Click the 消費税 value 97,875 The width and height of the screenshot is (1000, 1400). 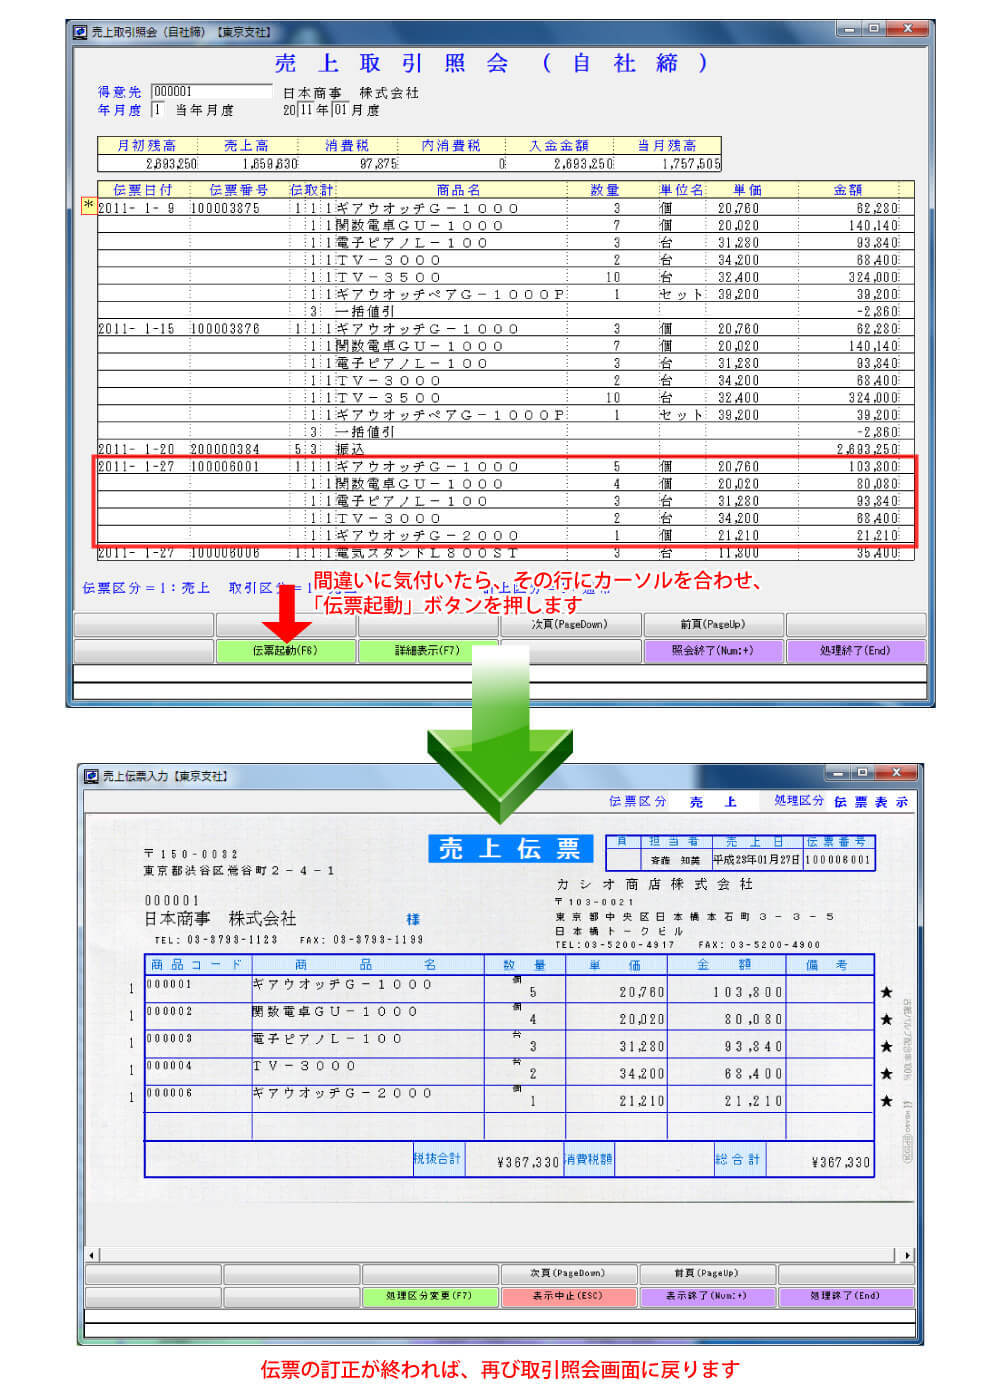379,164
